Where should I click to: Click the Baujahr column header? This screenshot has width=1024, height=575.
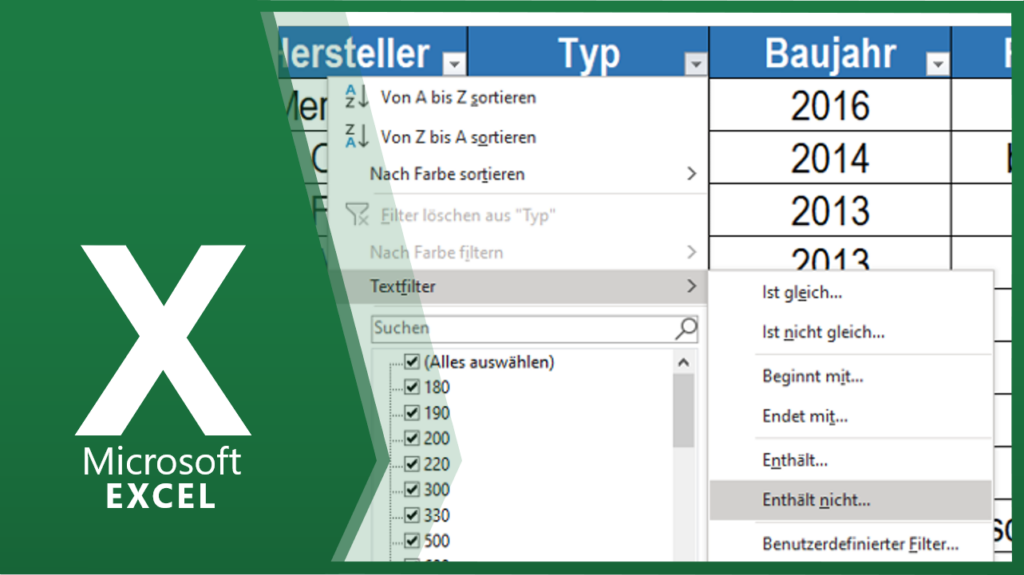pyautogui.click(x=830, y=52)
